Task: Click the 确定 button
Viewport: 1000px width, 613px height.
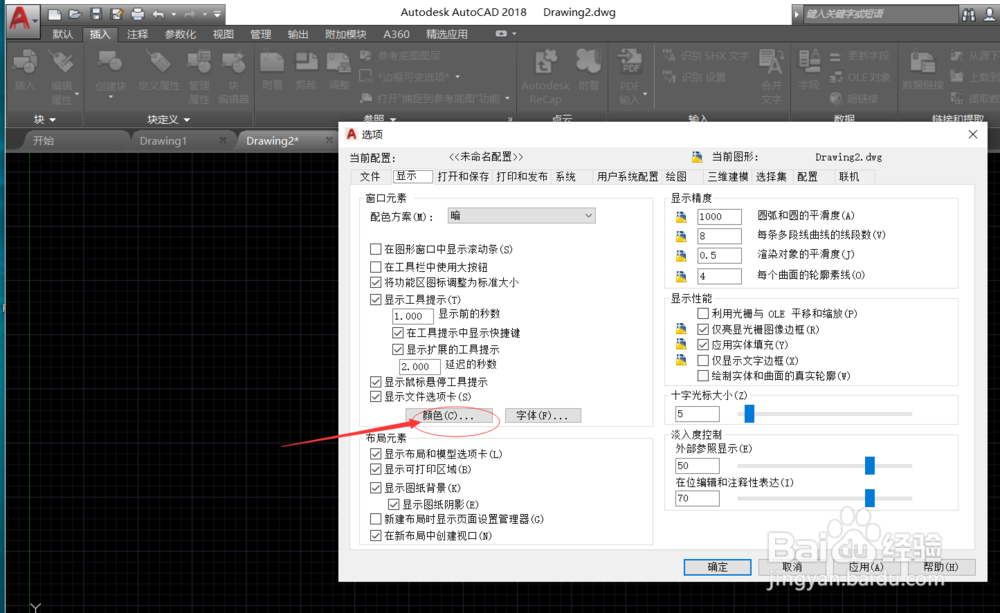Action: pyautogui.click(x=717, y=567)
